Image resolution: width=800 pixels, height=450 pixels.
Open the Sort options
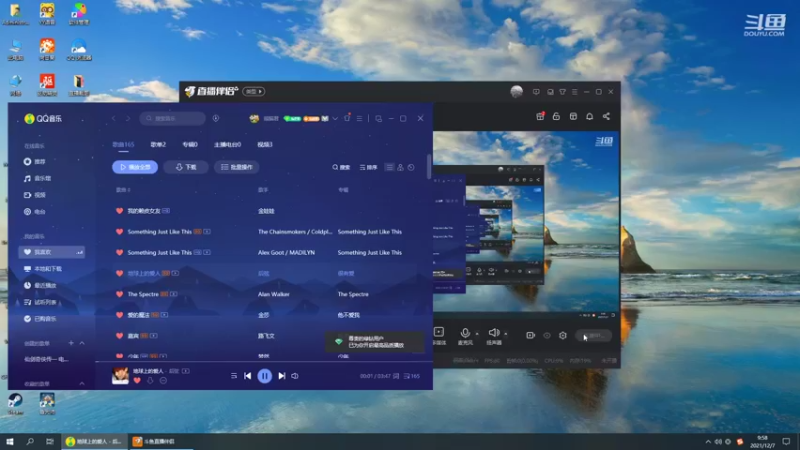(x=368, y=167)
